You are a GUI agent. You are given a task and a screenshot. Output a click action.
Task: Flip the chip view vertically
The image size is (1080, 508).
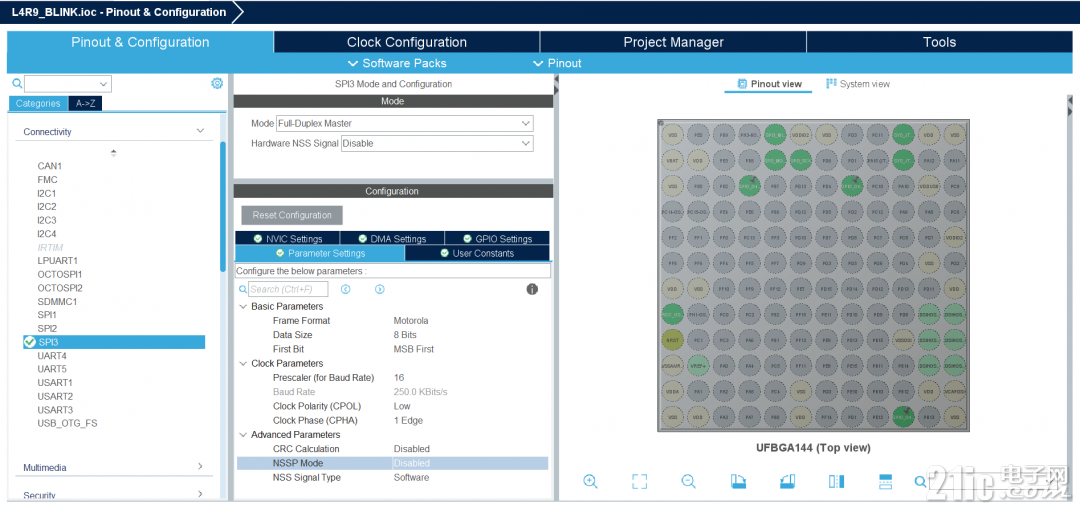(x=885, y=481)
